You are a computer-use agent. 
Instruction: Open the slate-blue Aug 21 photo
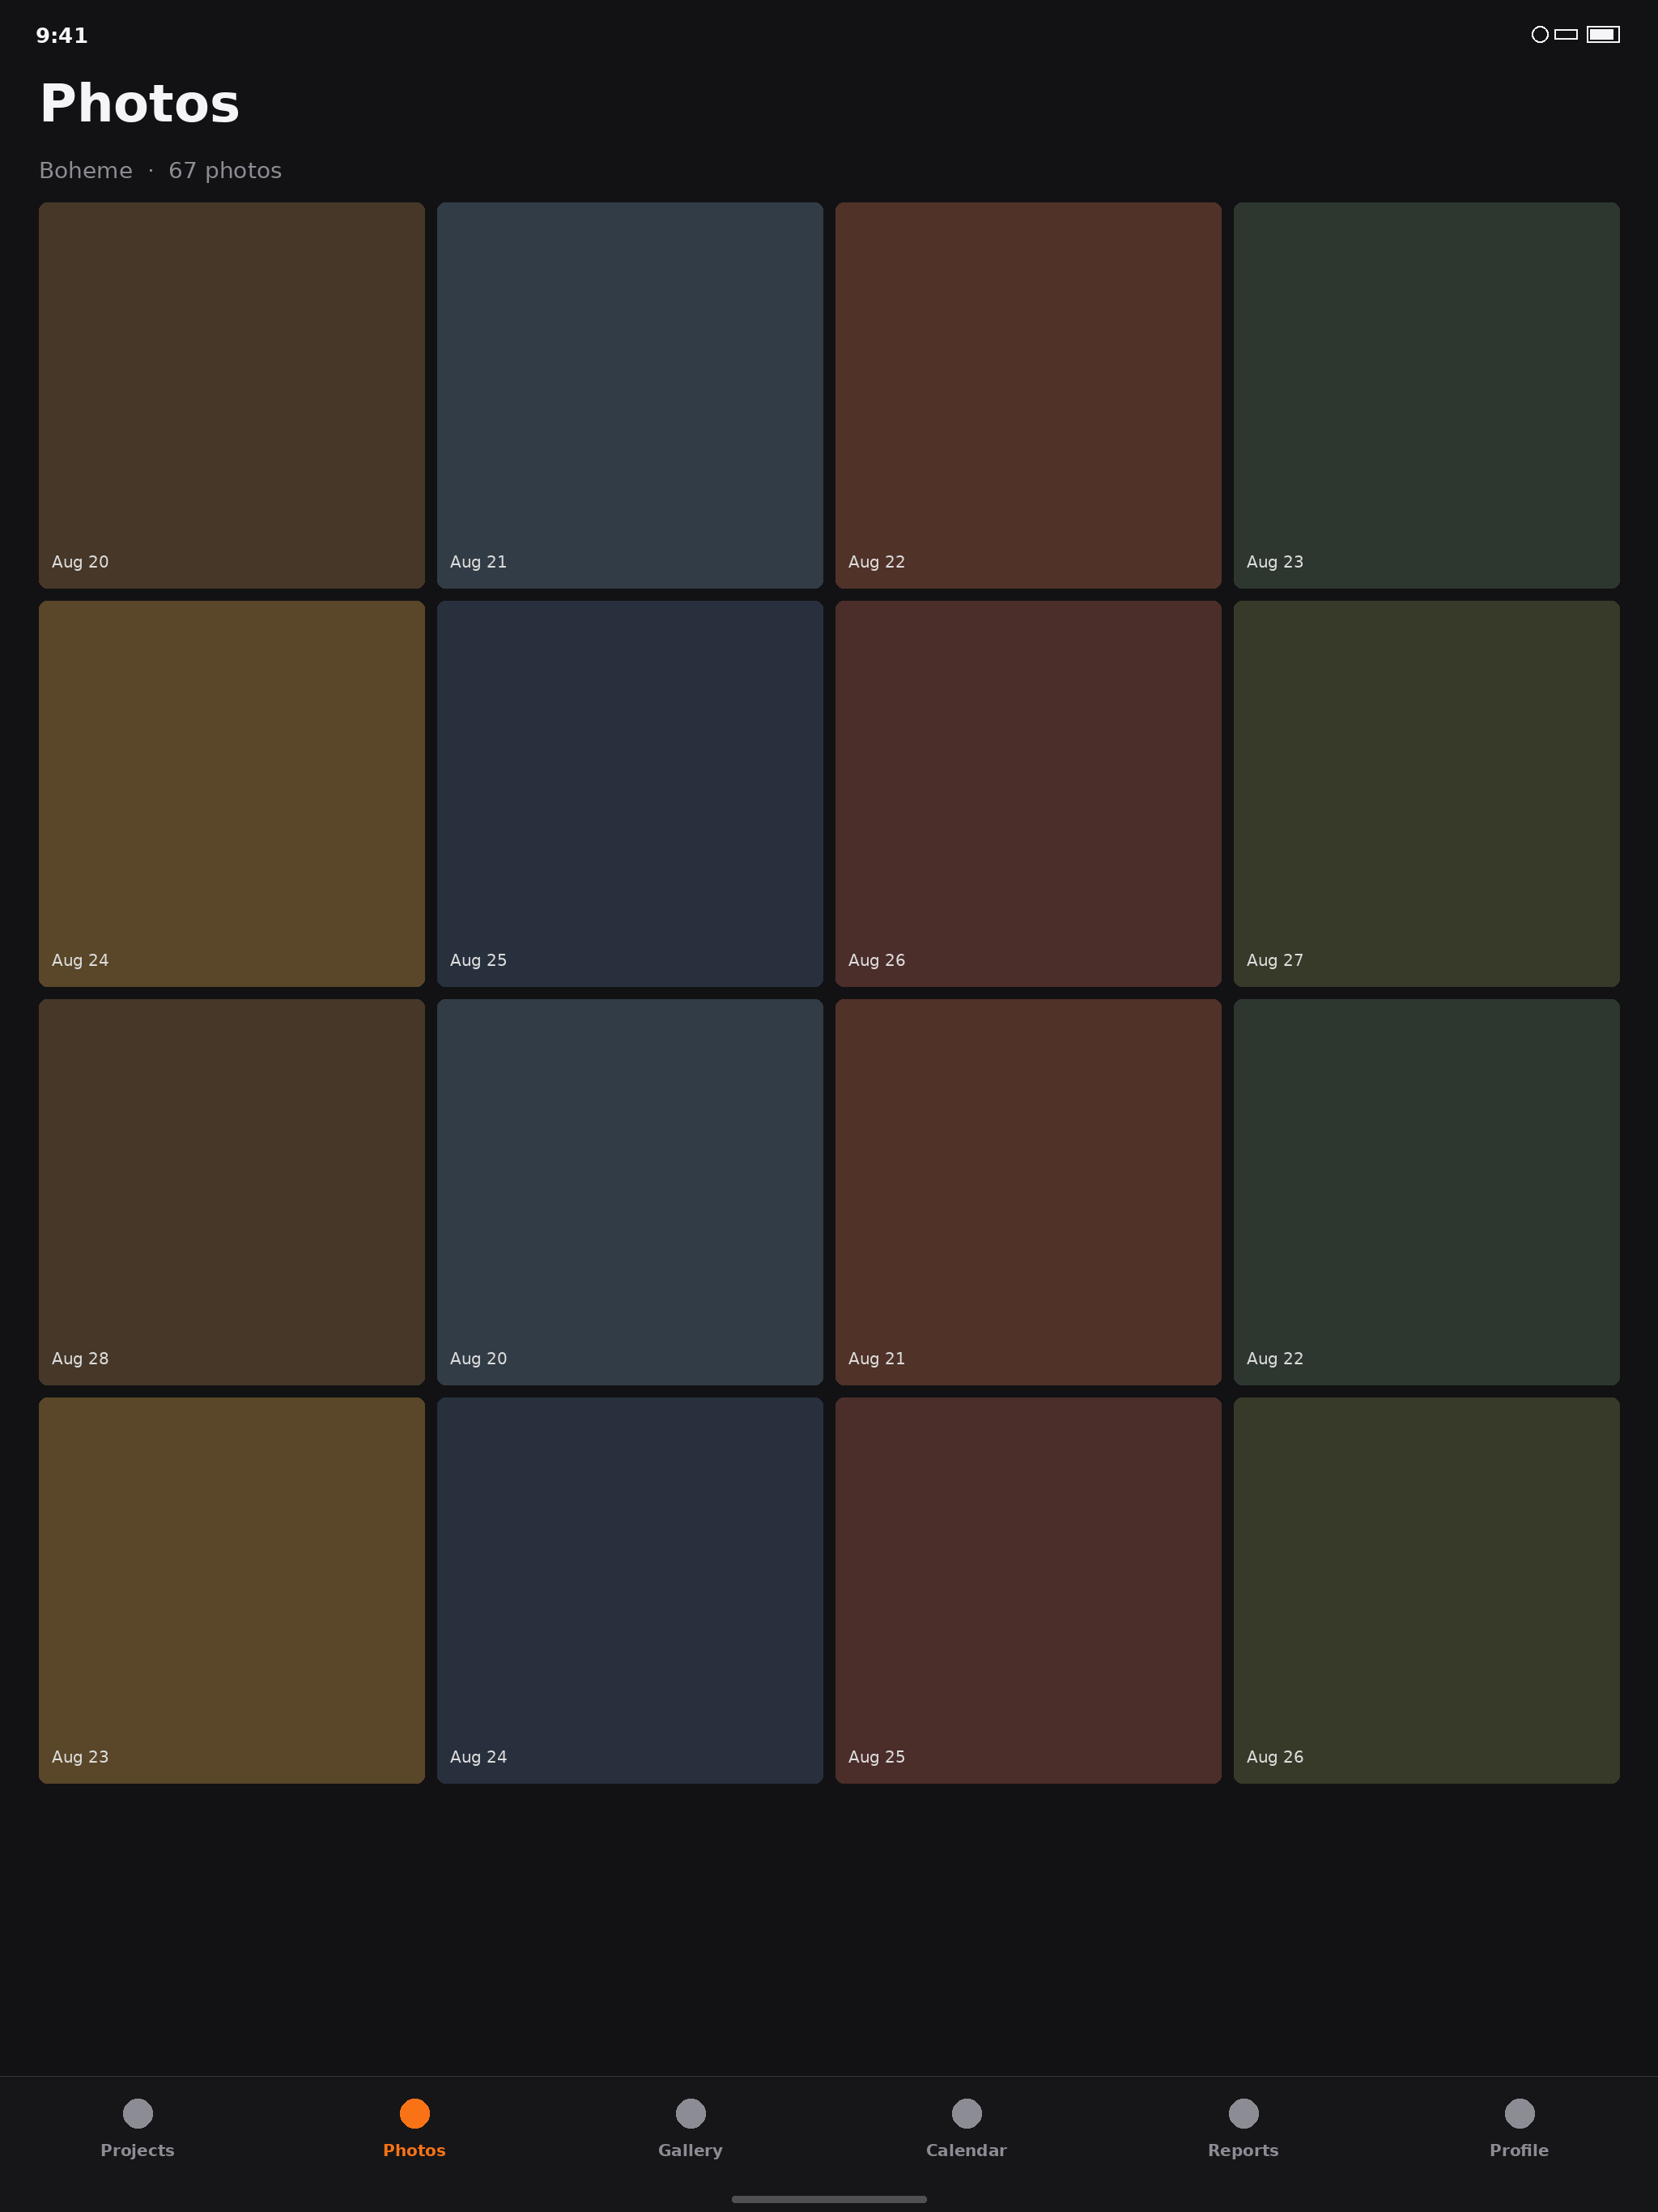click(630, 395)
